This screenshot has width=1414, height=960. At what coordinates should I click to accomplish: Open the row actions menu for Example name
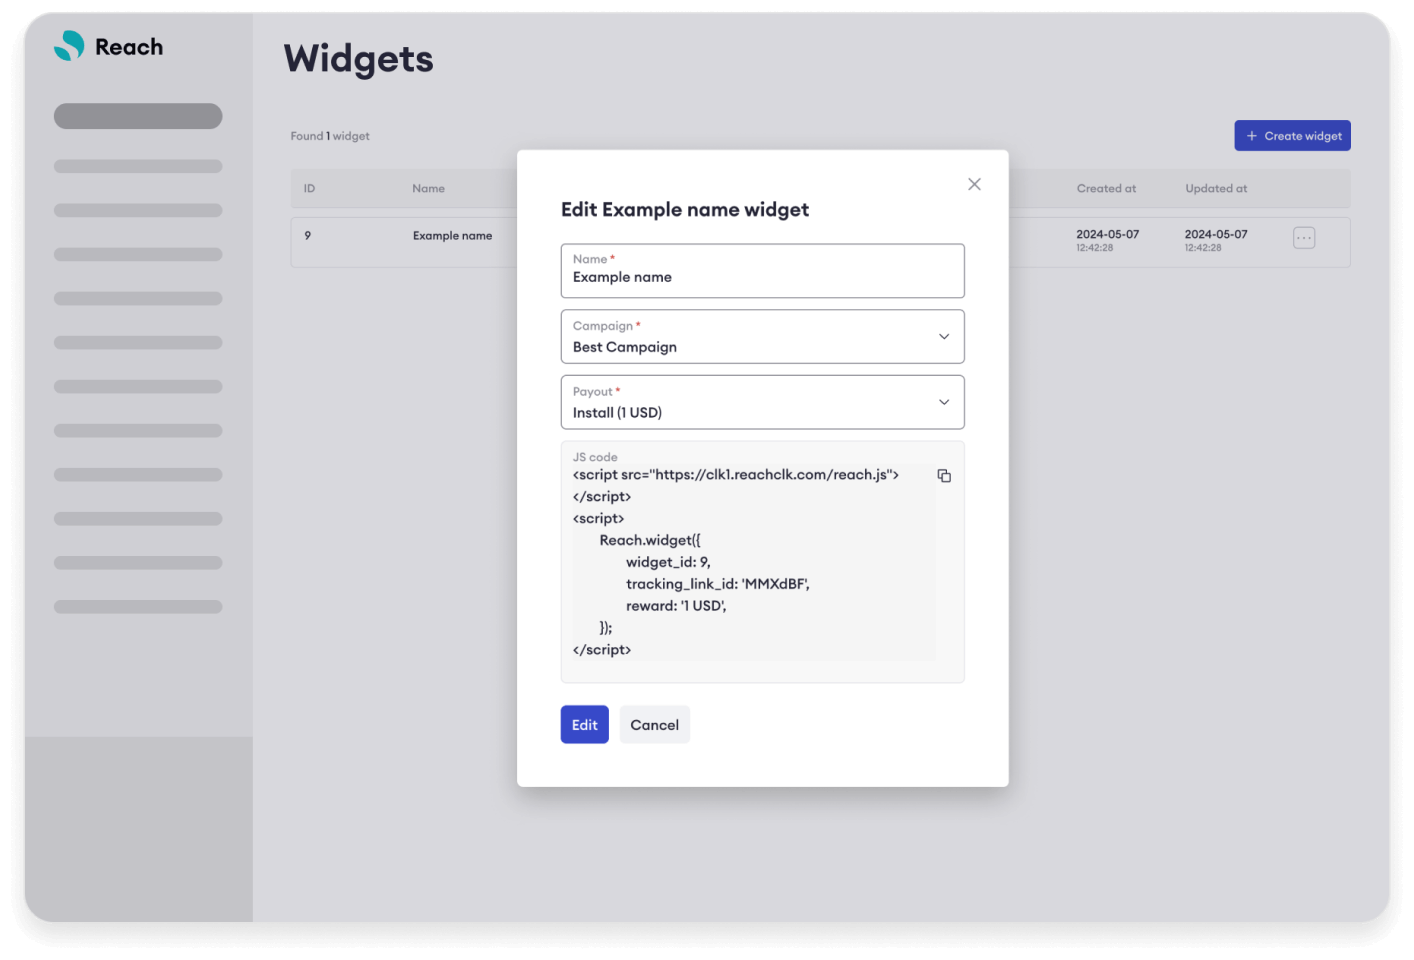click(x=1304, y=238)
